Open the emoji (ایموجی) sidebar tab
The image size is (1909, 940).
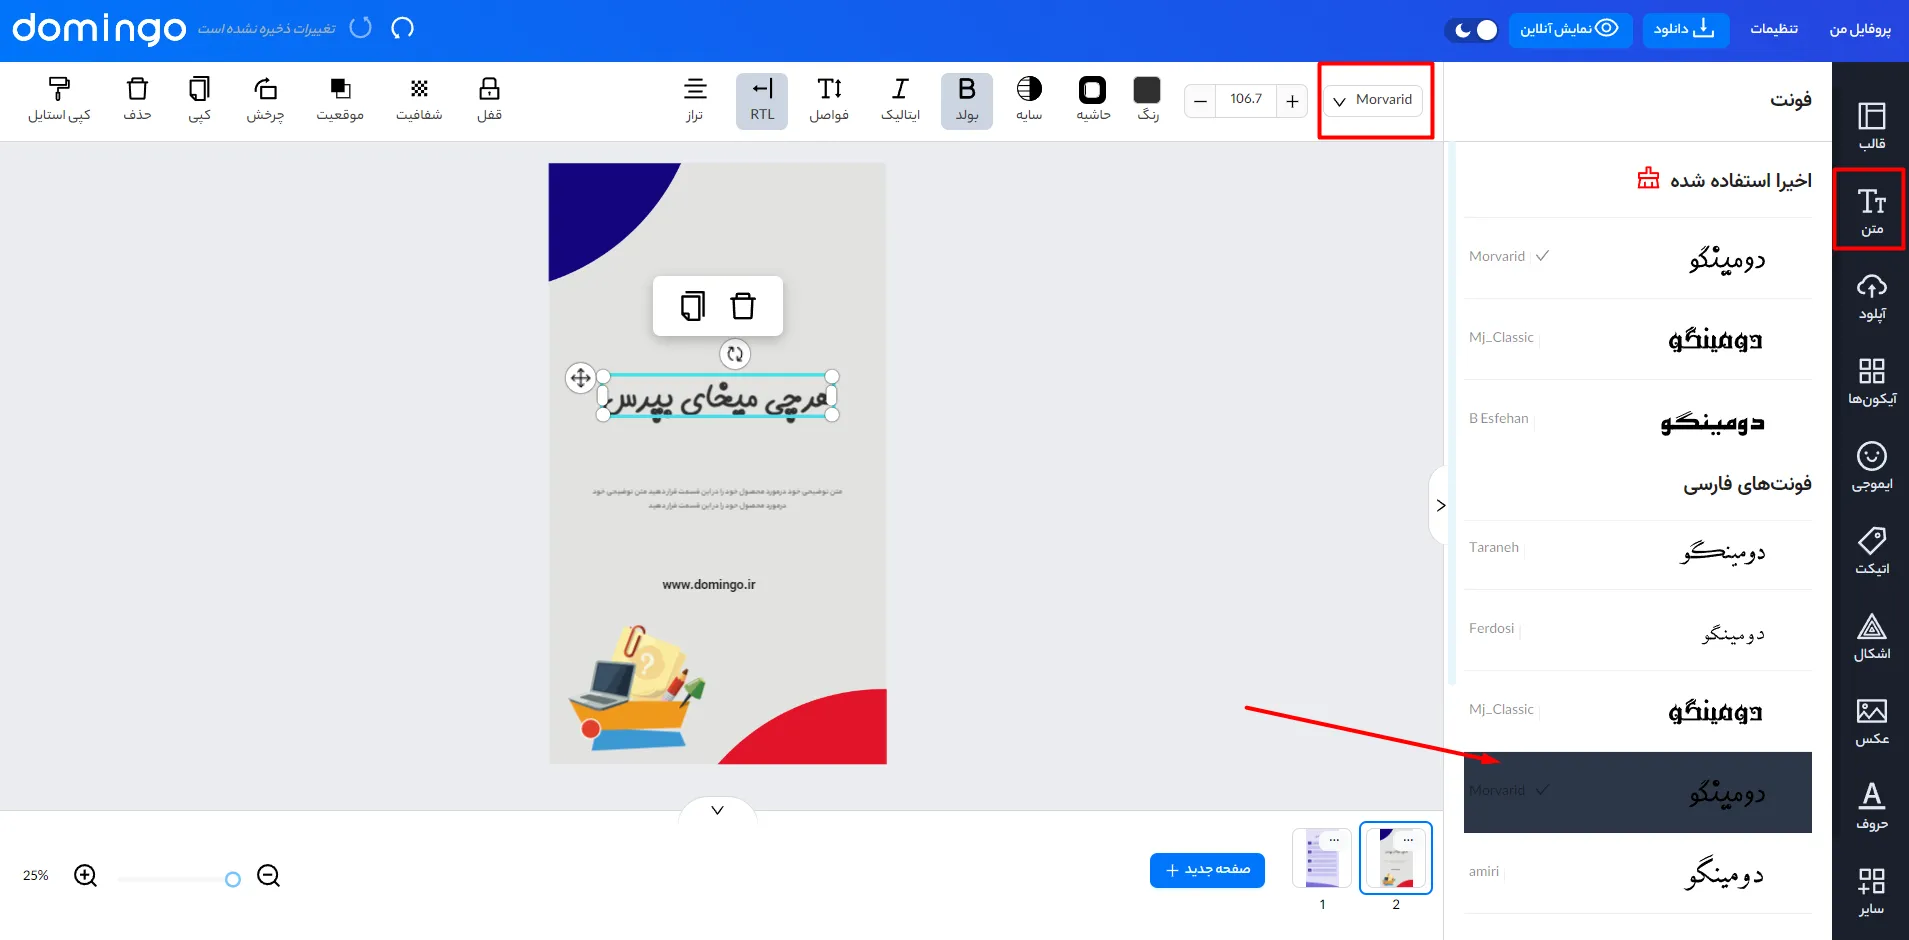1871,466
